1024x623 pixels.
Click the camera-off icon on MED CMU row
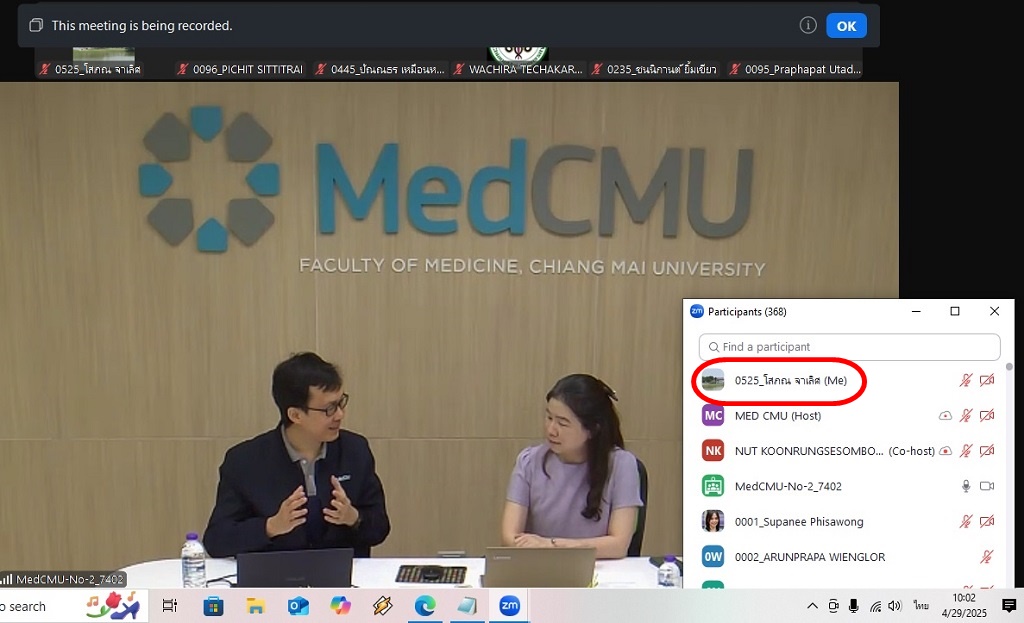pos(987,415)
